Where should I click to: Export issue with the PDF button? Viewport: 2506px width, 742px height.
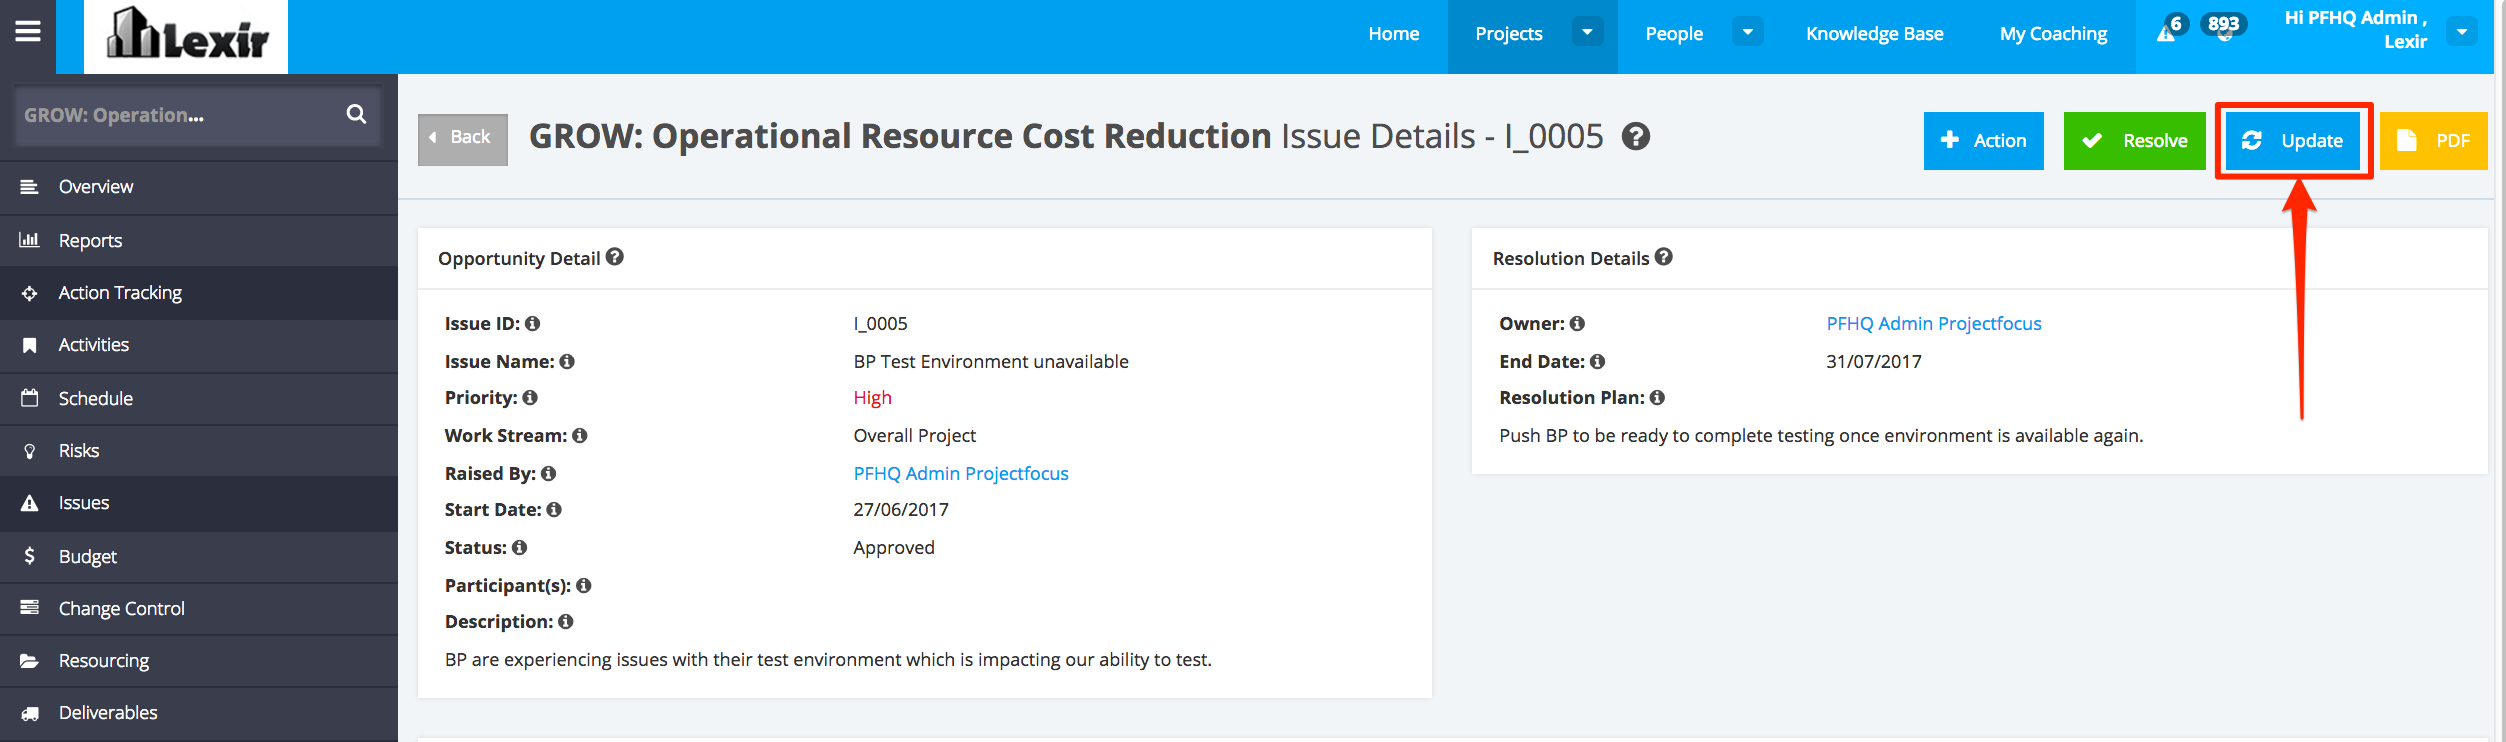[2434, 141]
